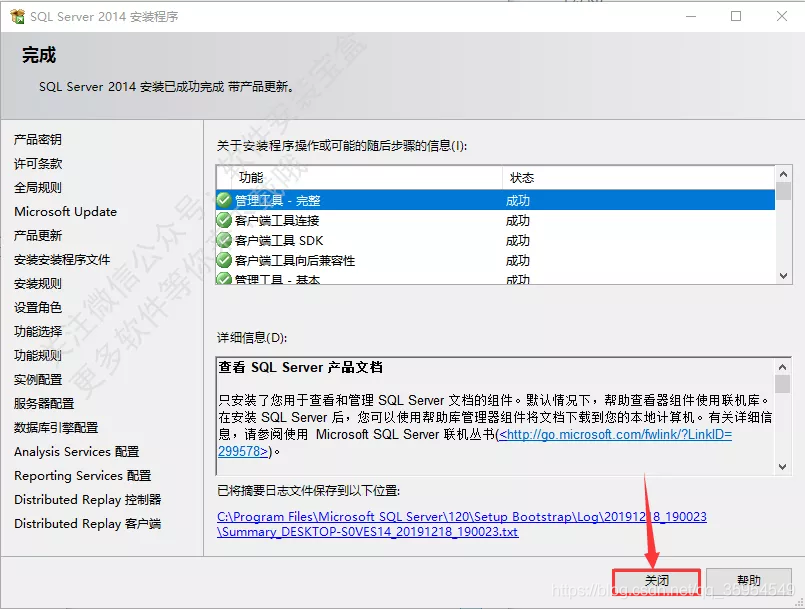This screenshot has width=805, height=609.
Task: Click feature list scrollbar down arrow
Action: tap(783, 276)
